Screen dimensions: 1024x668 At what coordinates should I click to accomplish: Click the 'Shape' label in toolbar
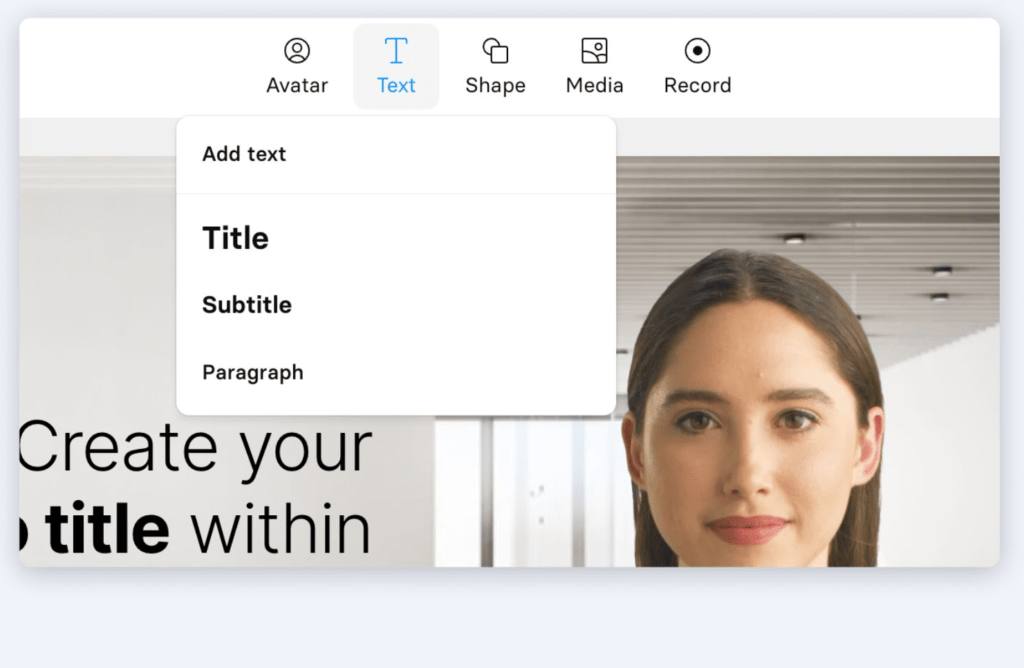point(495,86)
